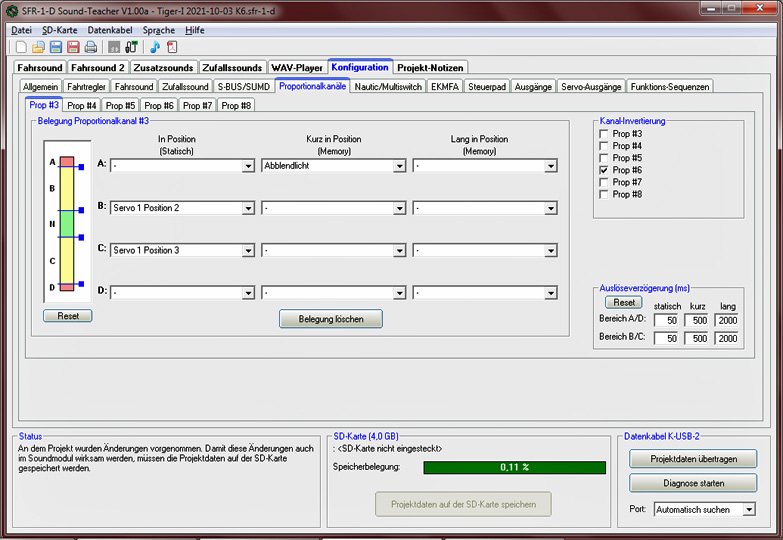Click the blue handle between areas C and D
This screenshot has width=783, height=540.
click(x=81, y=284)
